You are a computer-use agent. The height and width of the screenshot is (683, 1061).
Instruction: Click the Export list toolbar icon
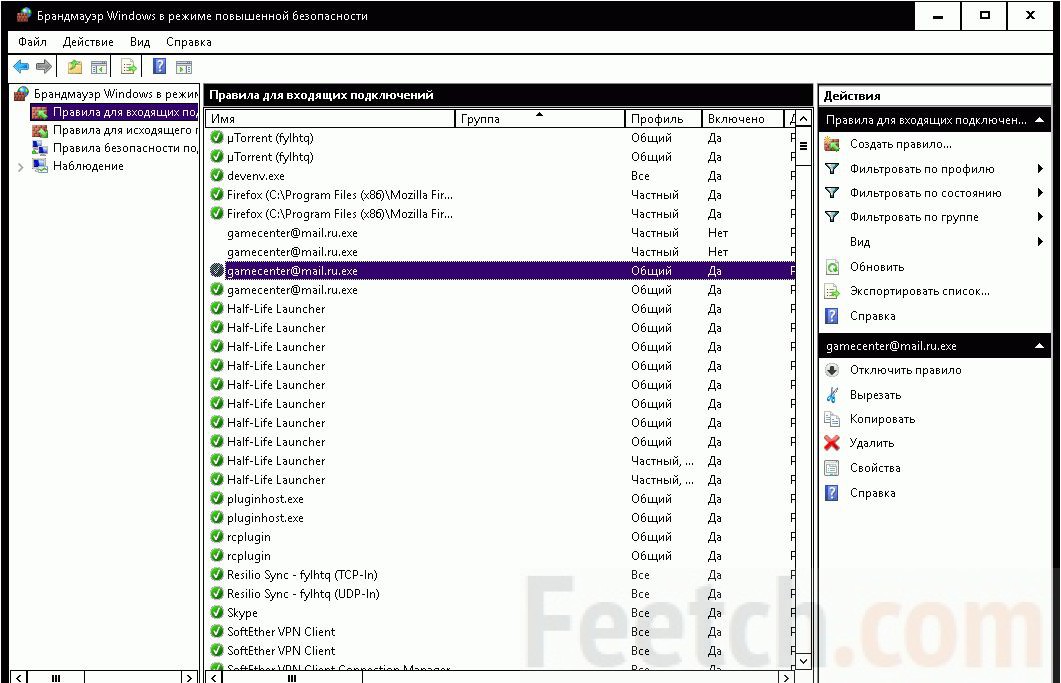[x=129, y=66]
